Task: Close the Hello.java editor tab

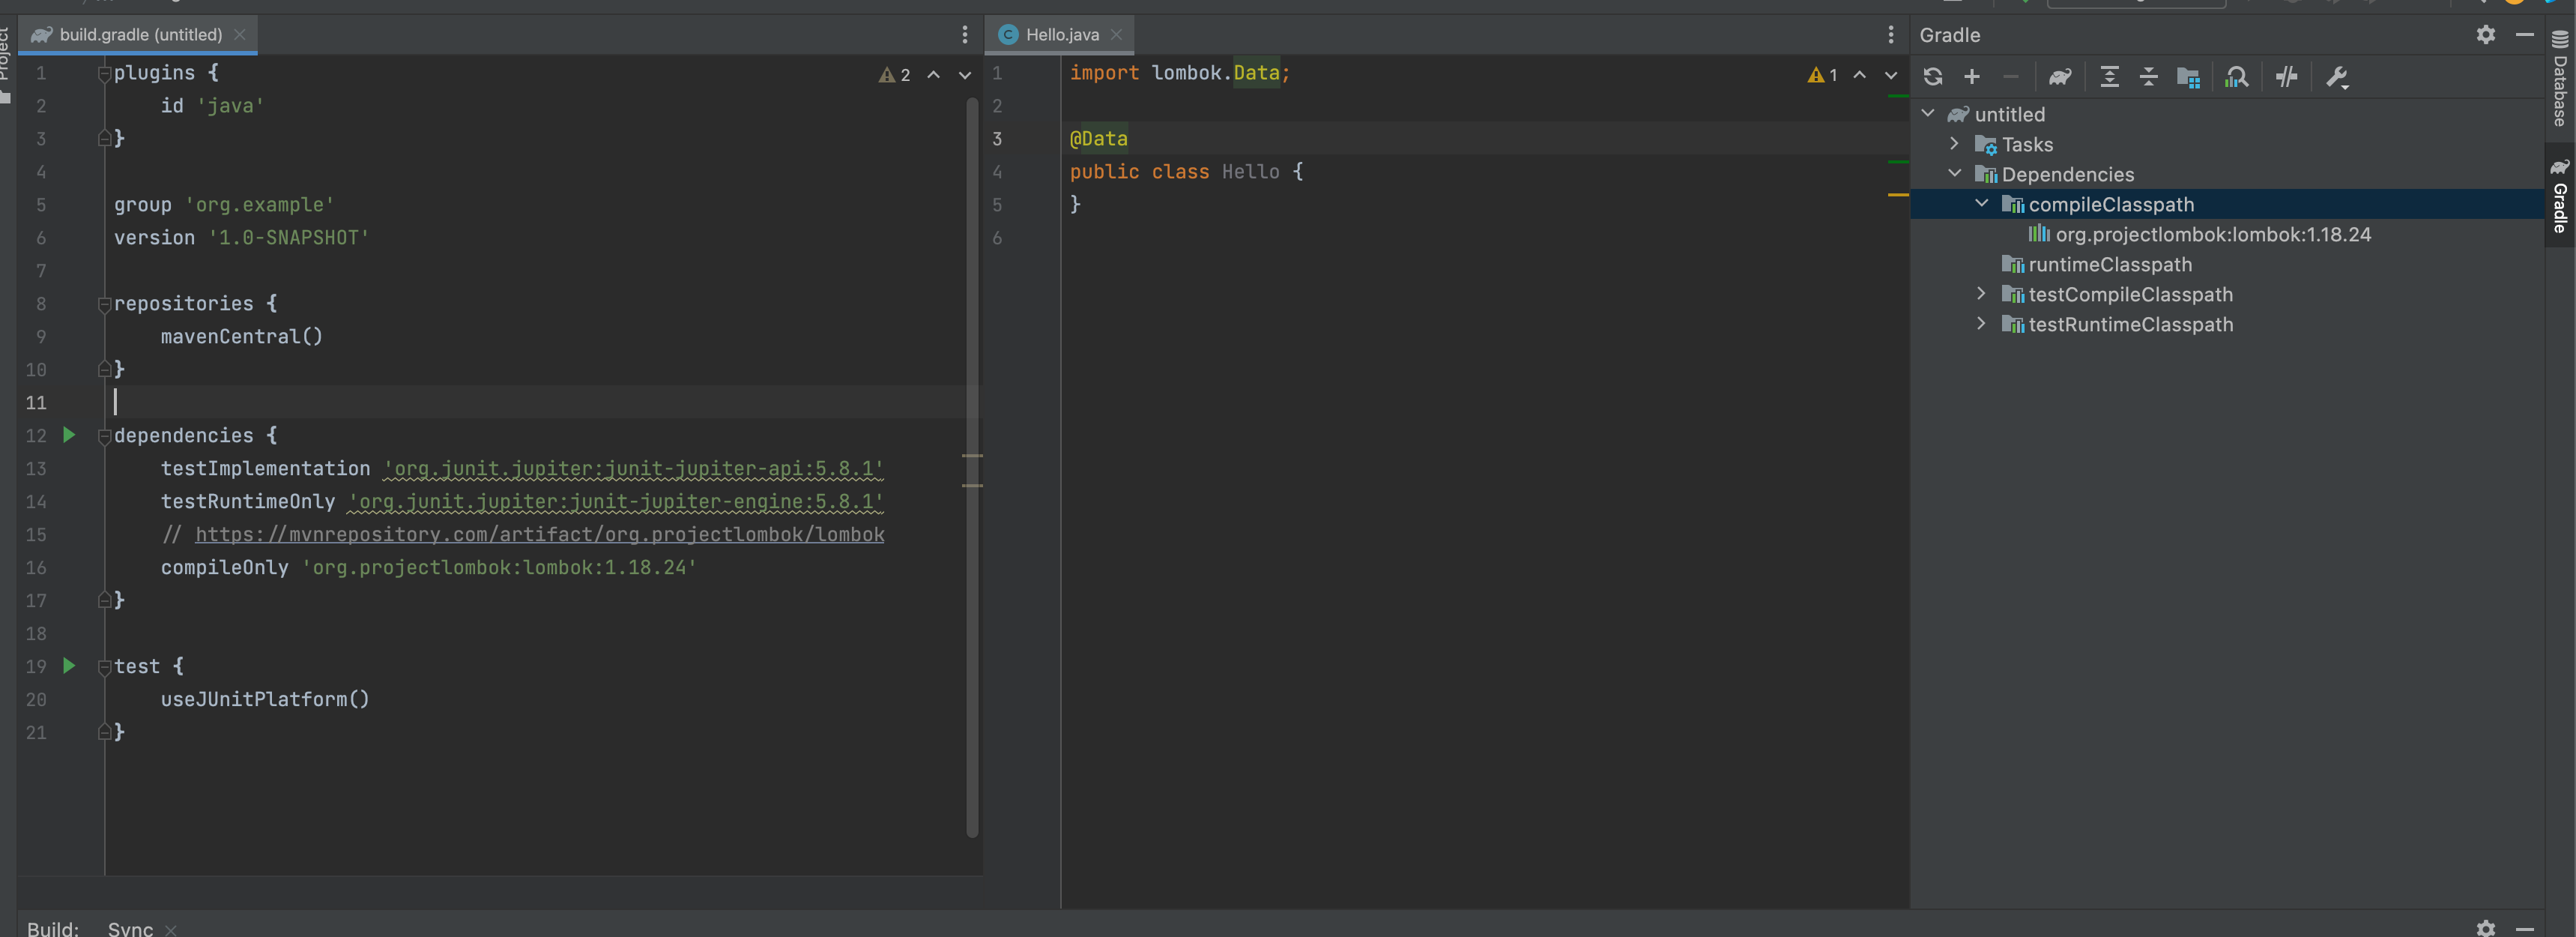Action: [1116, 35]
